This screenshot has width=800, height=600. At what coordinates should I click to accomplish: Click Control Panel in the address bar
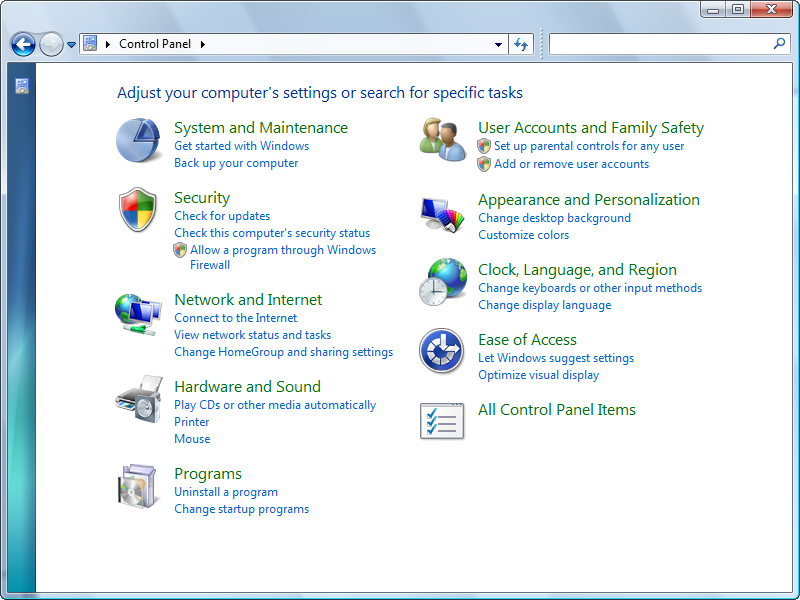coord(157,43)
